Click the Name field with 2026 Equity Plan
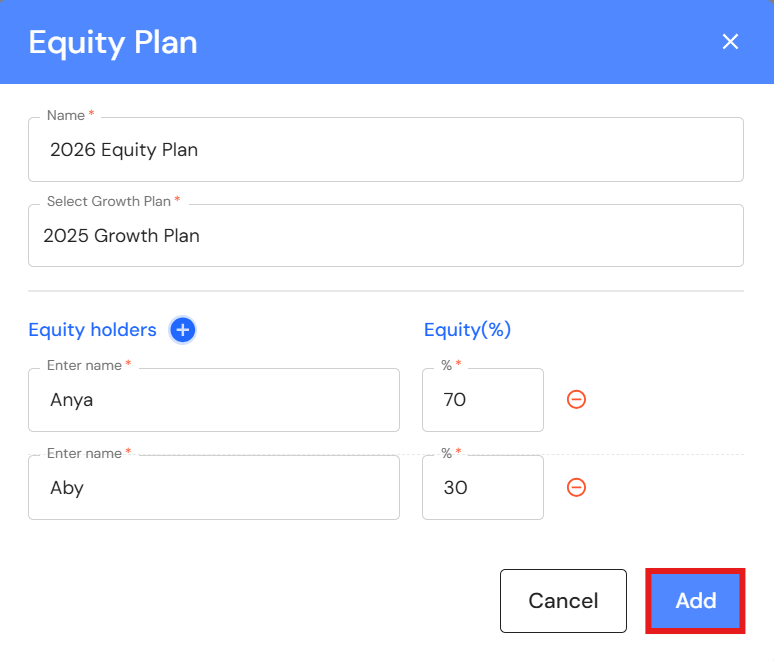Screen dimensions: 774x660 click(x=385, y=150)
